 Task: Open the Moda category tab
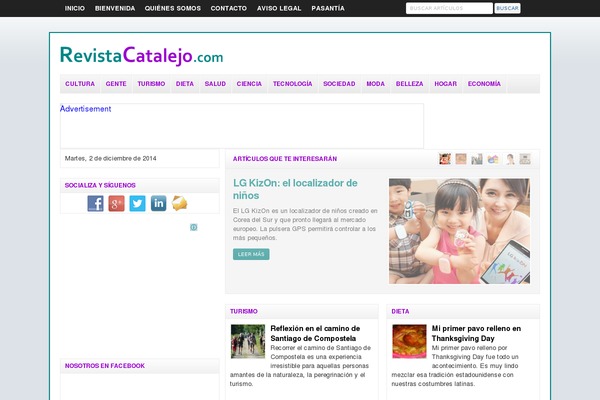[x=375, y=83]
